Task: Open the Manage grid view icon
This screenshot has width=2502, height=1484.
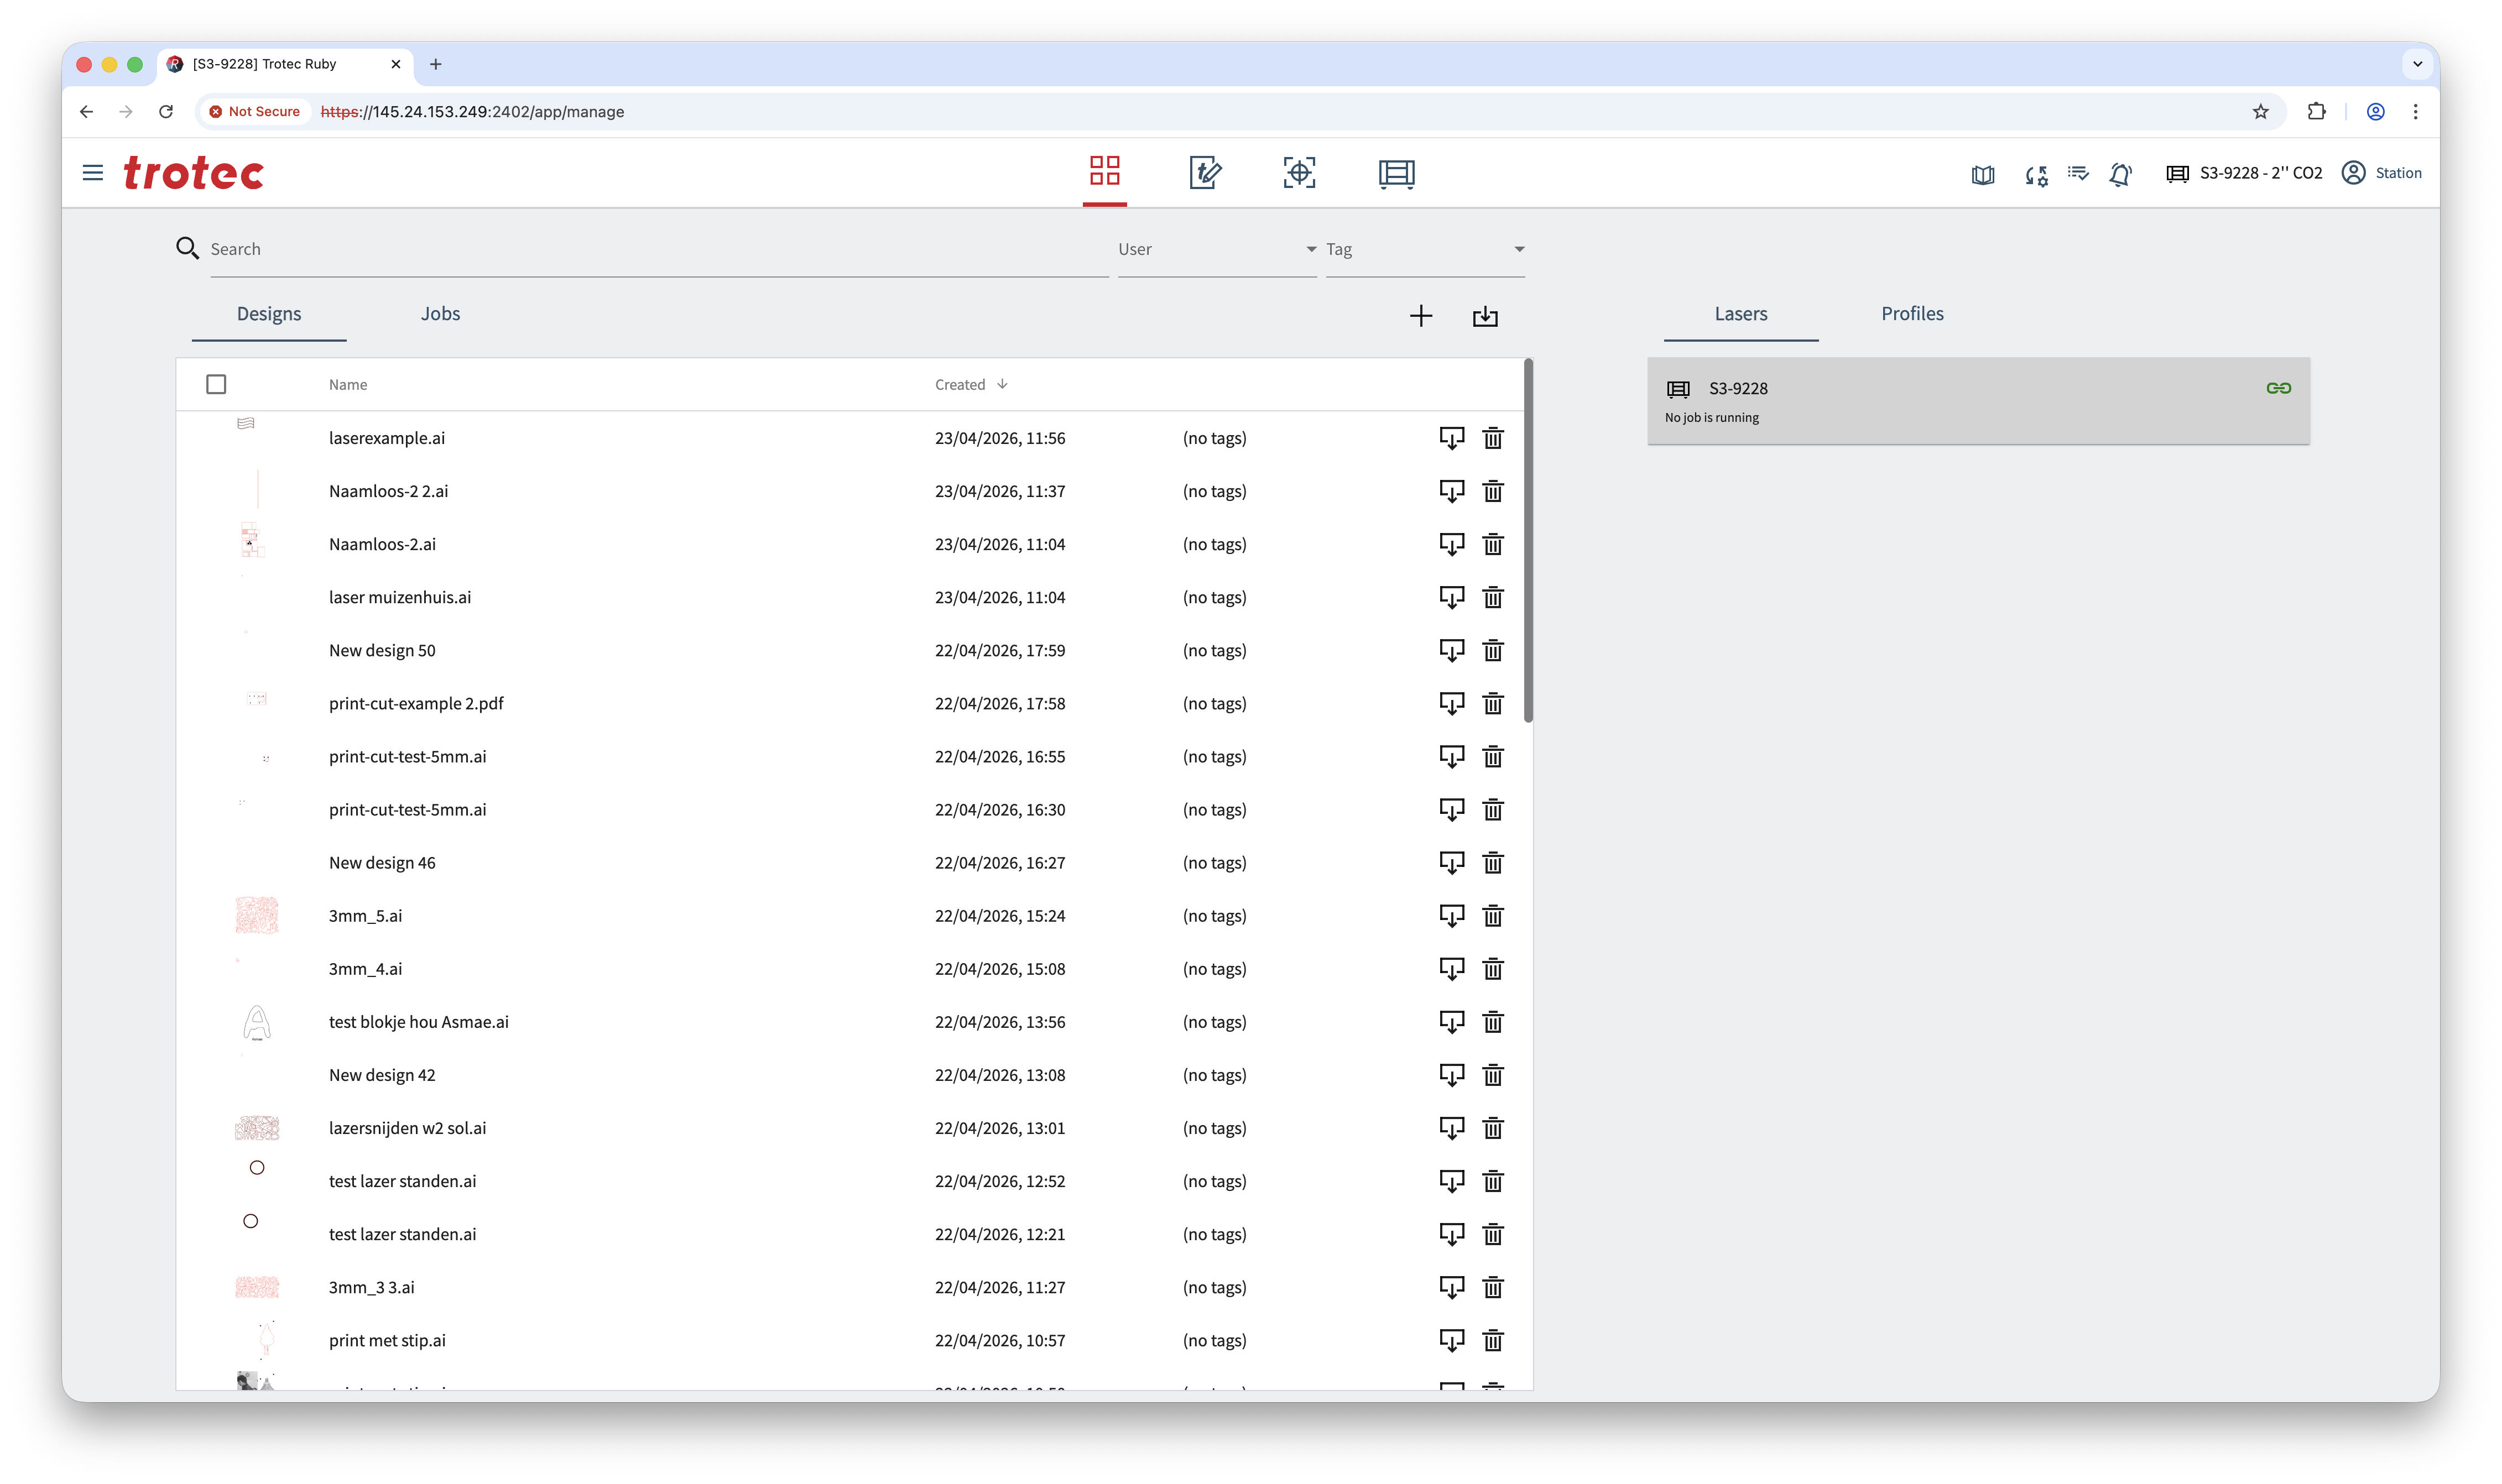Action: (x=1104, y=171)
